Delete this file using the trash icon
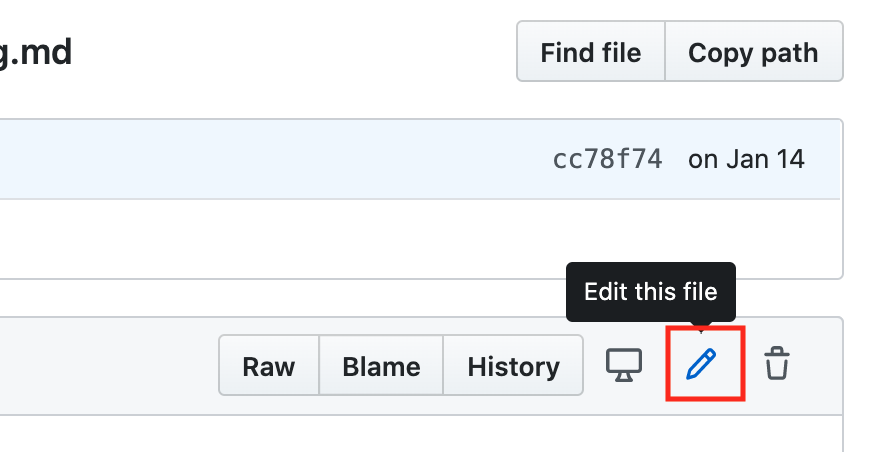Image resolution: width=874 pixels, height=452 pixels. tap(776, 365)
